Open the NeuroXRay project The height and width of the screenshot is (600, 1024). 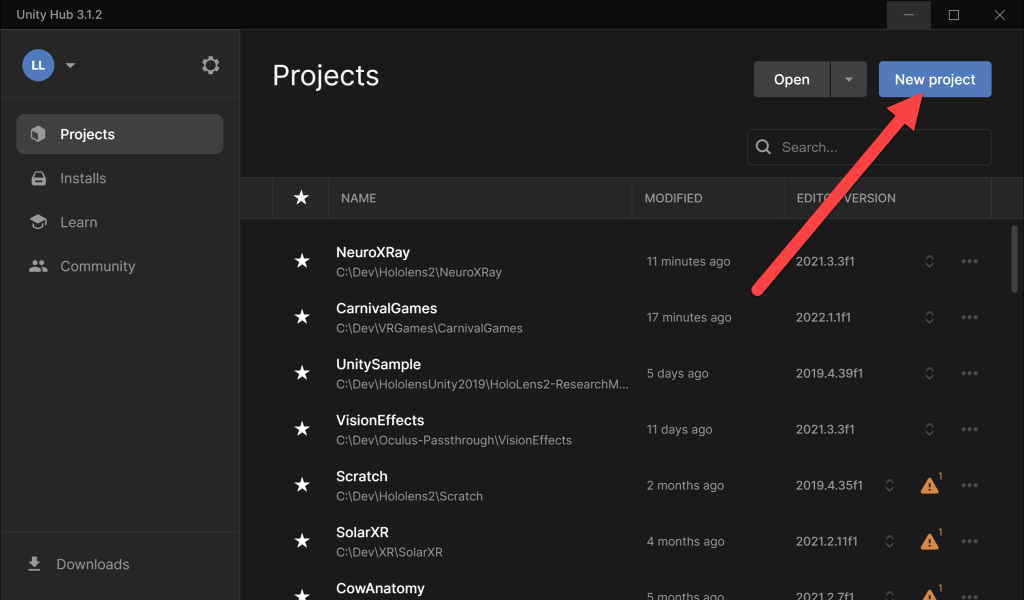[x=373, y=253]
